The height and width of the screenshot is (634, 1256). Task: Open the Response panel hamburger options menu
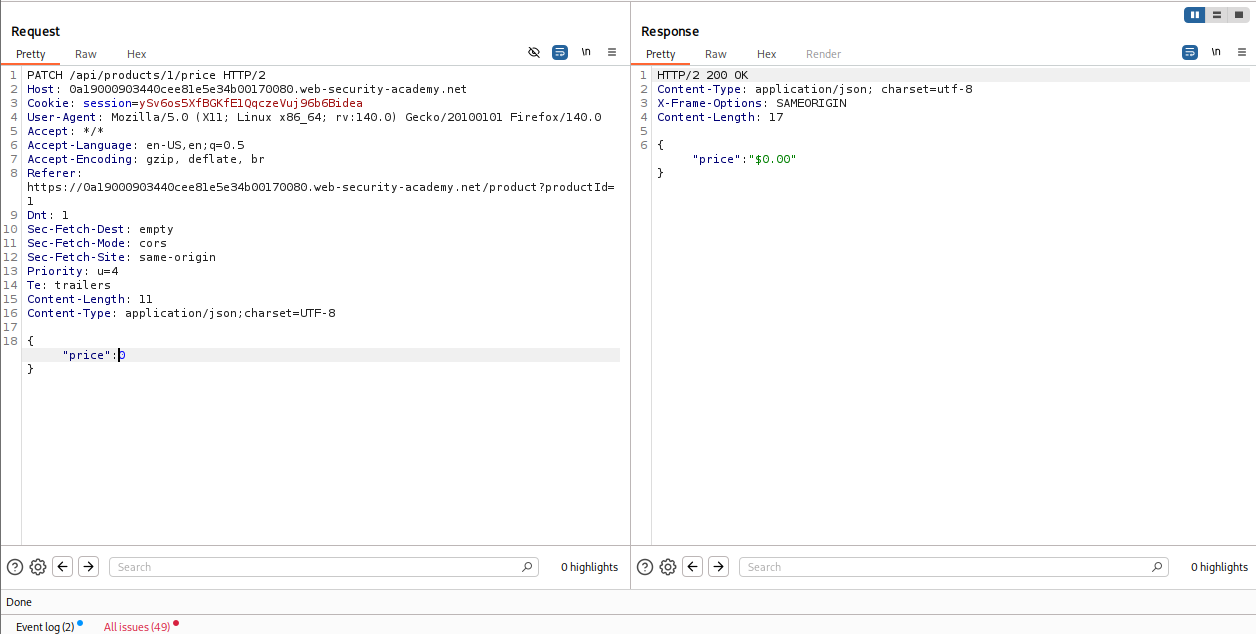click(1241, 52)
